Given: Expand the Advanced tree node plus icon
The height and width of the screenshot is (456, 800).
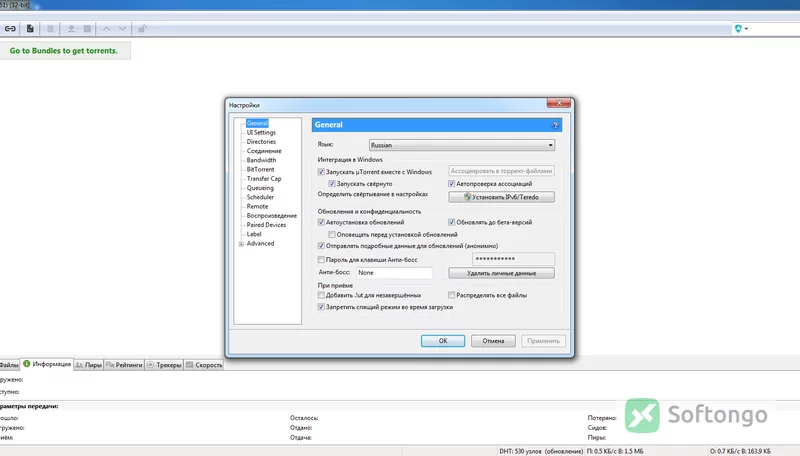Looking at the screenshot, I should pyautogui.click(x=241, y=244).
